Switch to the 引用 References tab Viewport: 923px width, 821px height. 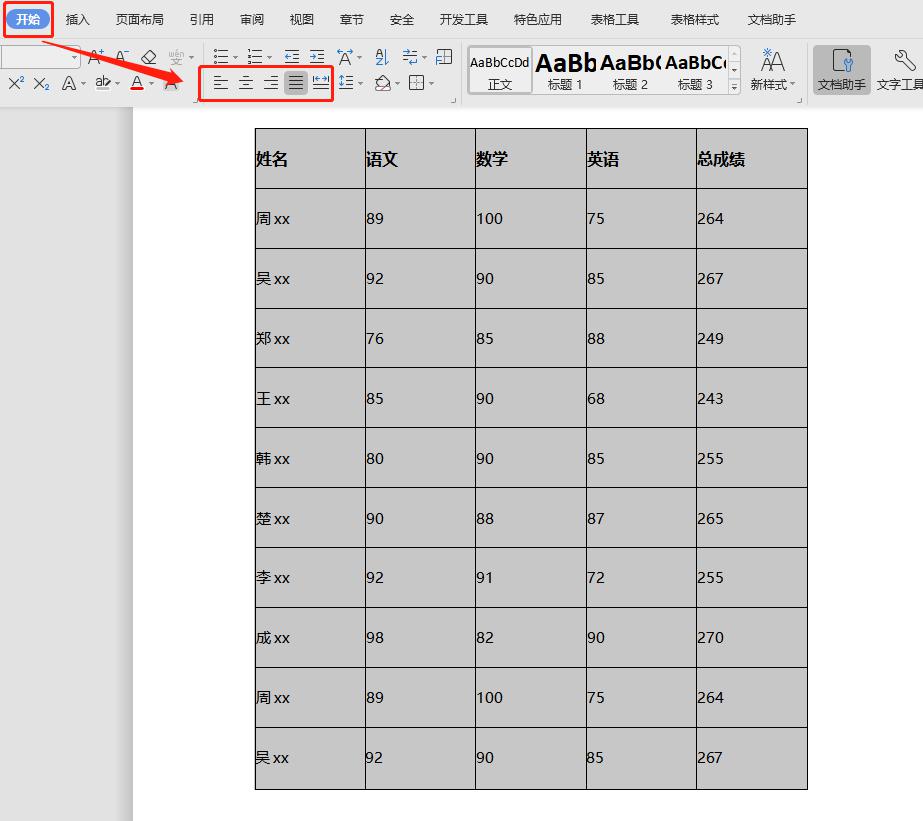pyautogui.click(x=201, y=19)
